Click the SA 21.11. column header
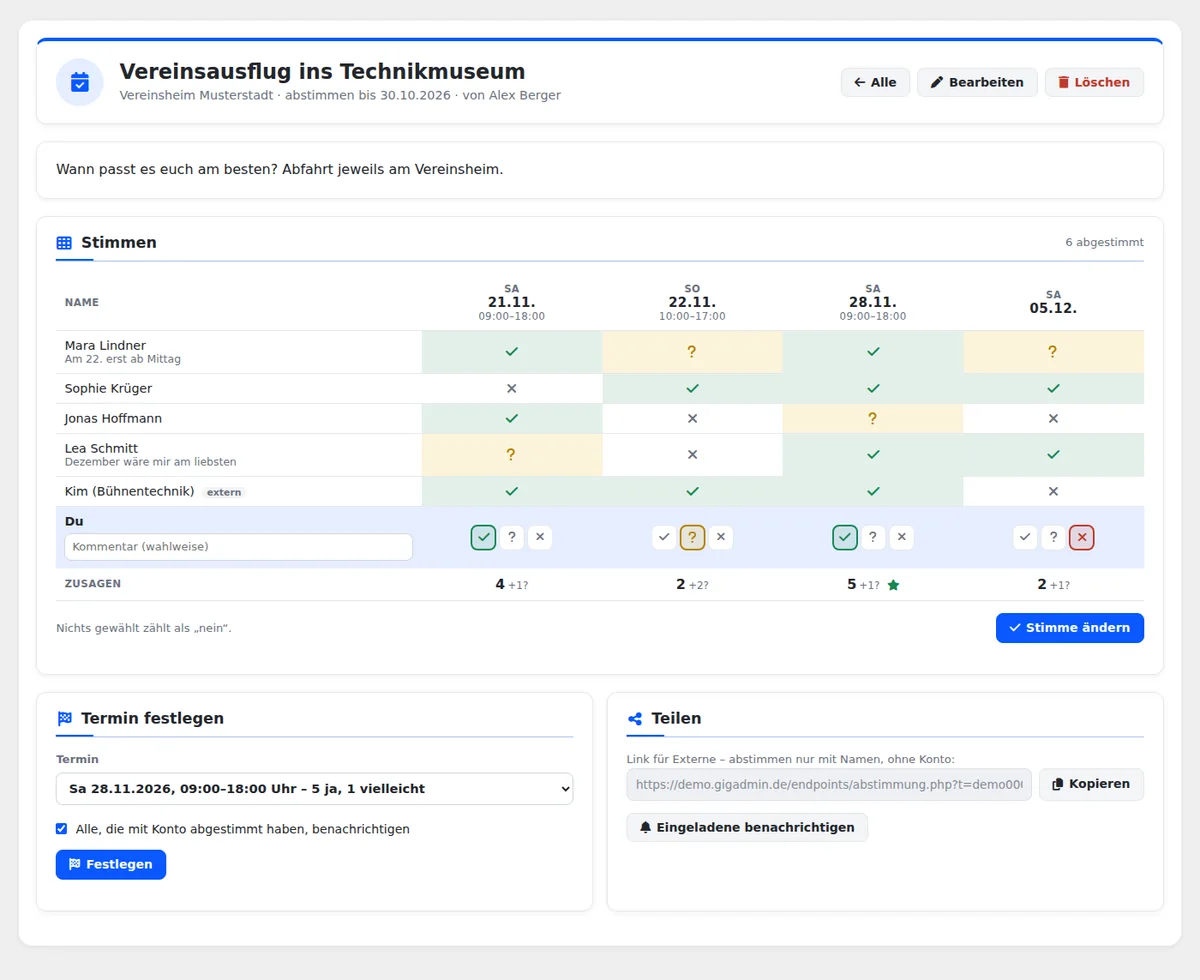Screen dimensions: 1200x980 pyautogui.click(x=512, y=302)
